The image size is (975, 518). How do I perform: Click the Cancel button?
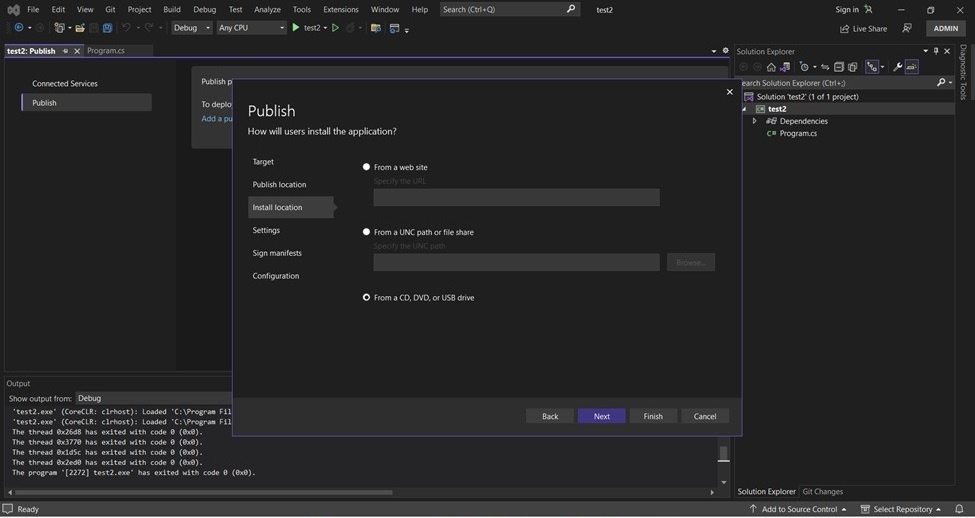tap(705, 416)
